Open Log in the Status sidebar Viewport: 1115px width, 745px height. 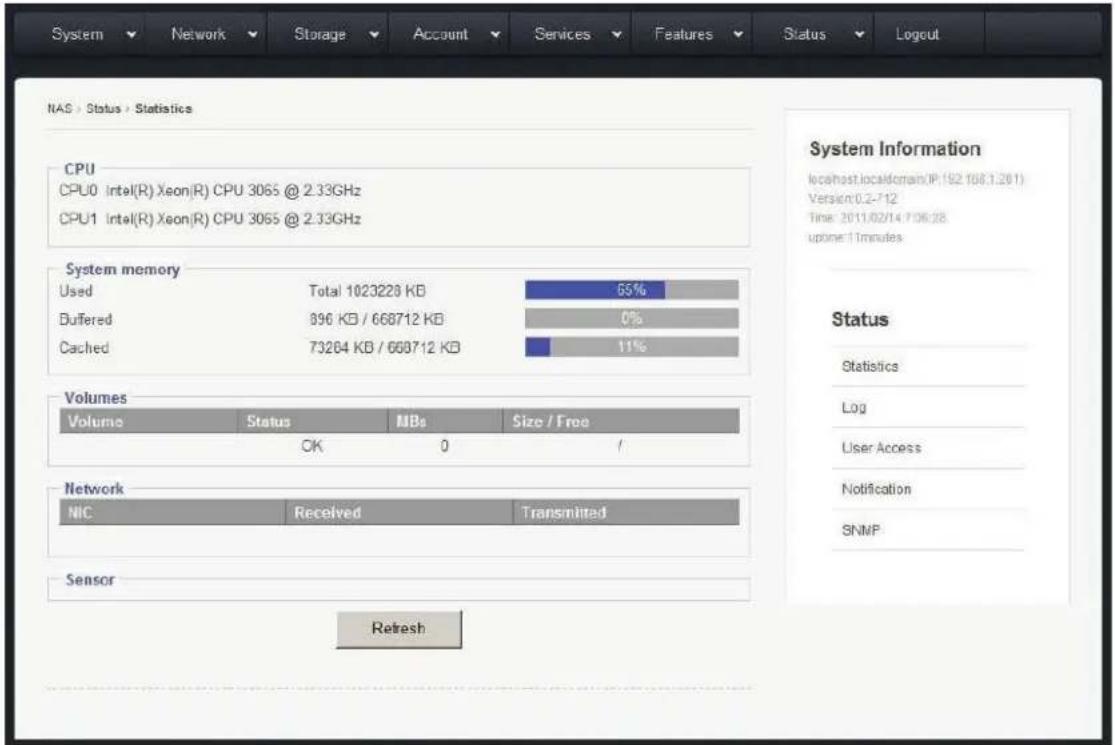pos(853,407)
